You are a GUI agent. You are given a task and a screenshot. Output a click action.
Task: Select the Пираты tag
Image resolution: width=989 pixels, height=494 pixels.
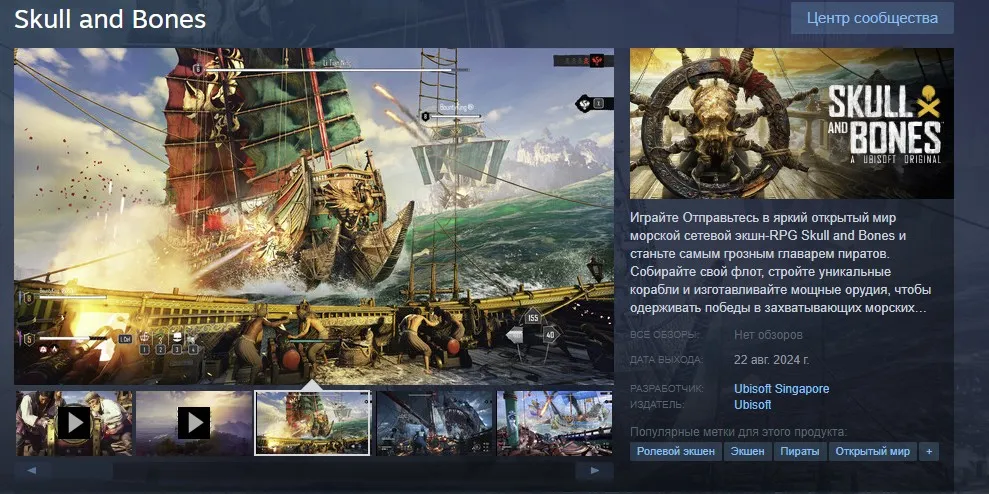coord(800,451)
